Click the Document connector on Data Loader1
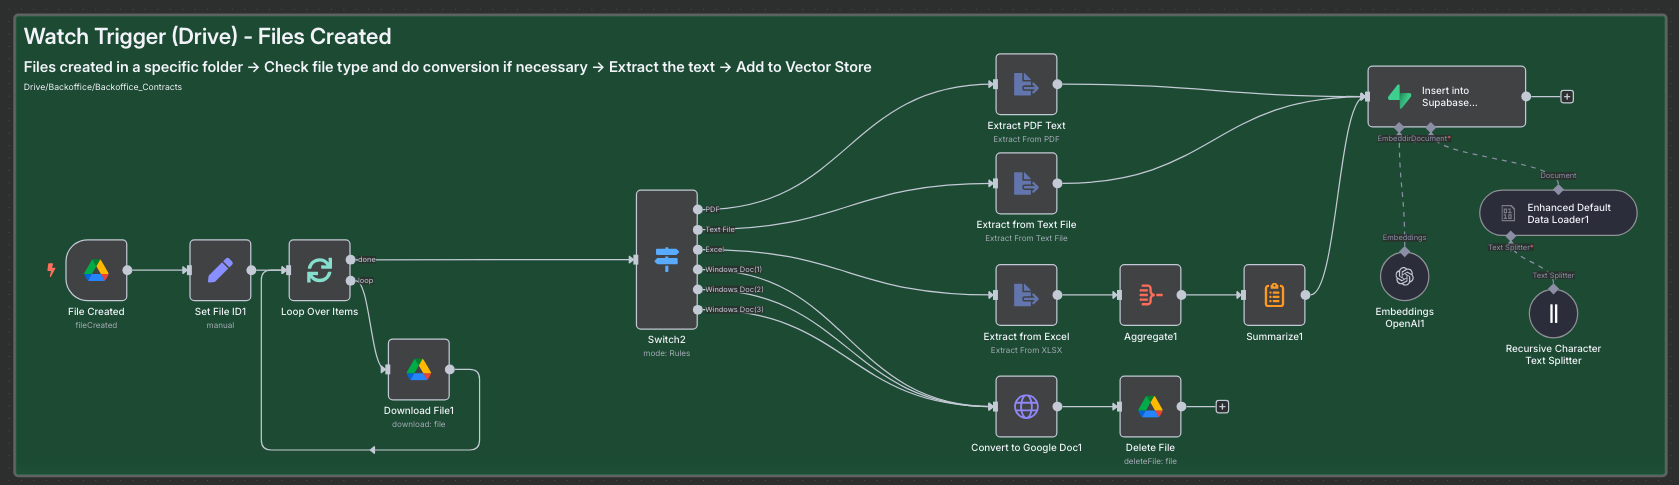1679x485 pixels. click(x=1558, y=189)
